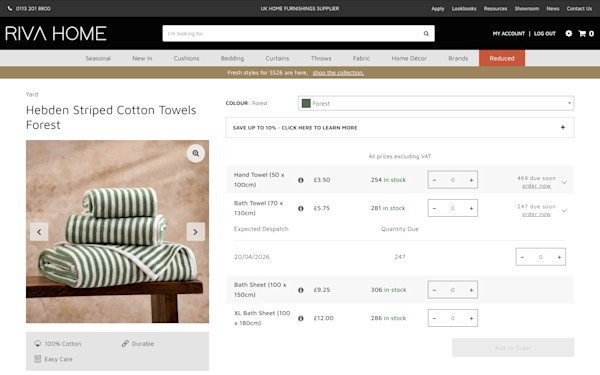
Task: Open info icon for Bath Sheet
Action: (301, 290)
